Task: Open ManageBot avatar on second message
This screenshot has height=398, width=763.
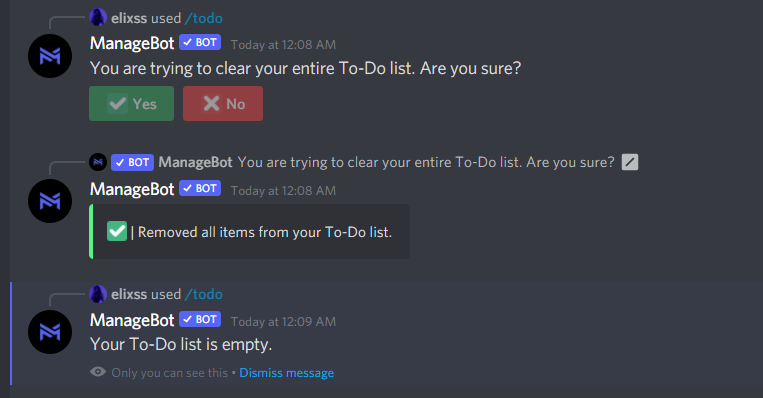Action: coord(50,201)
